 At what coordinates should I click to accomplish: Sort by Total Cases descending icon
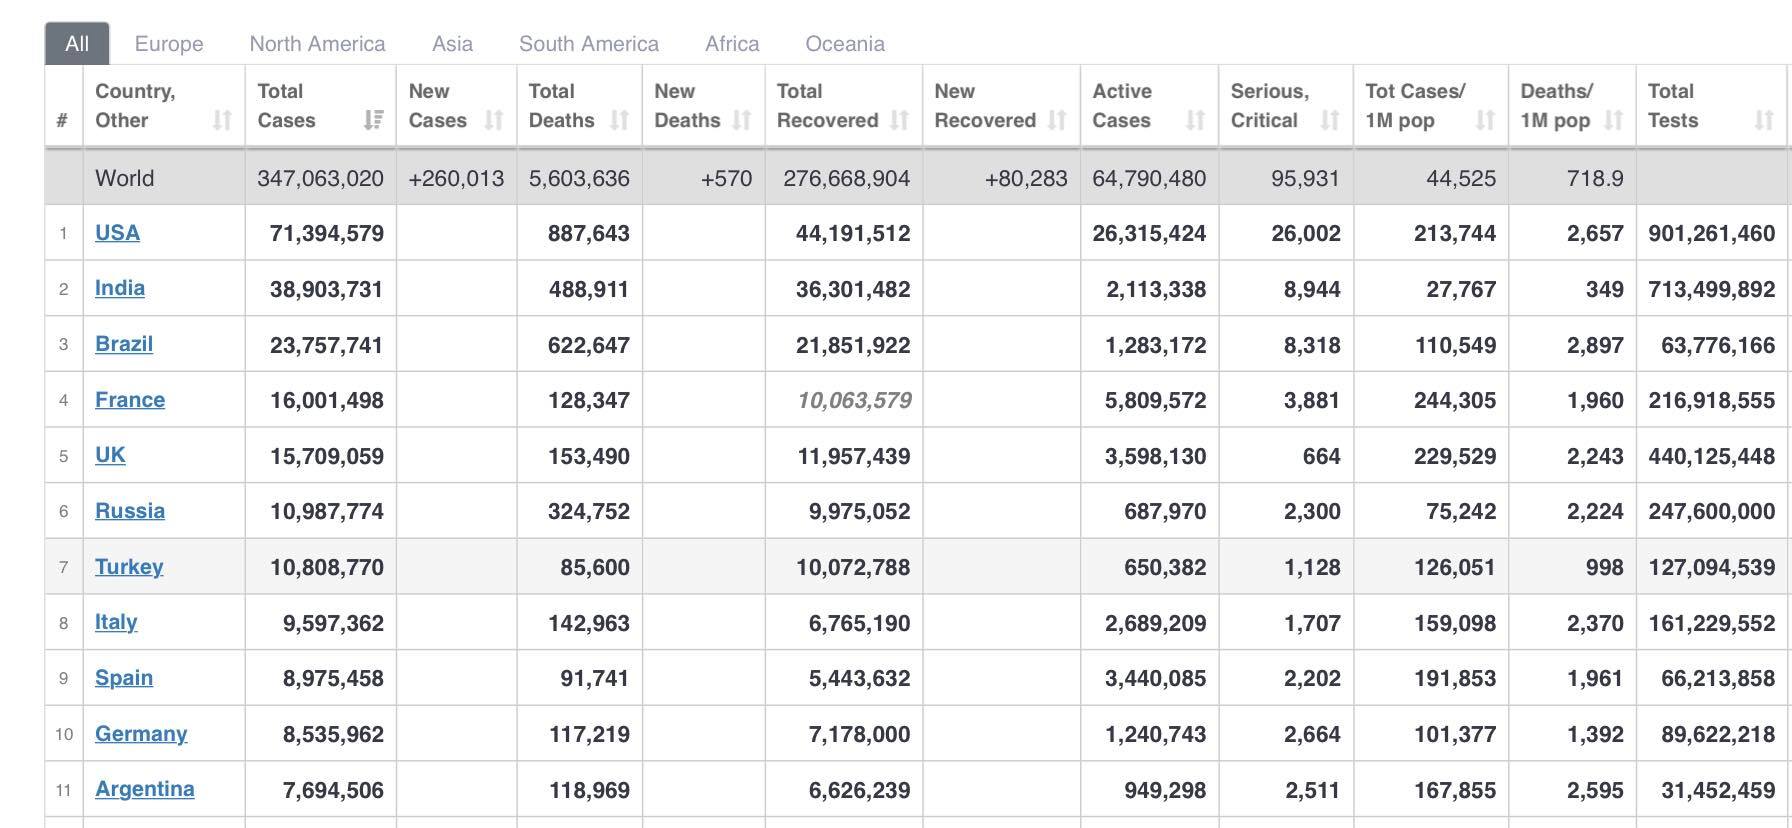pos(374,120)
